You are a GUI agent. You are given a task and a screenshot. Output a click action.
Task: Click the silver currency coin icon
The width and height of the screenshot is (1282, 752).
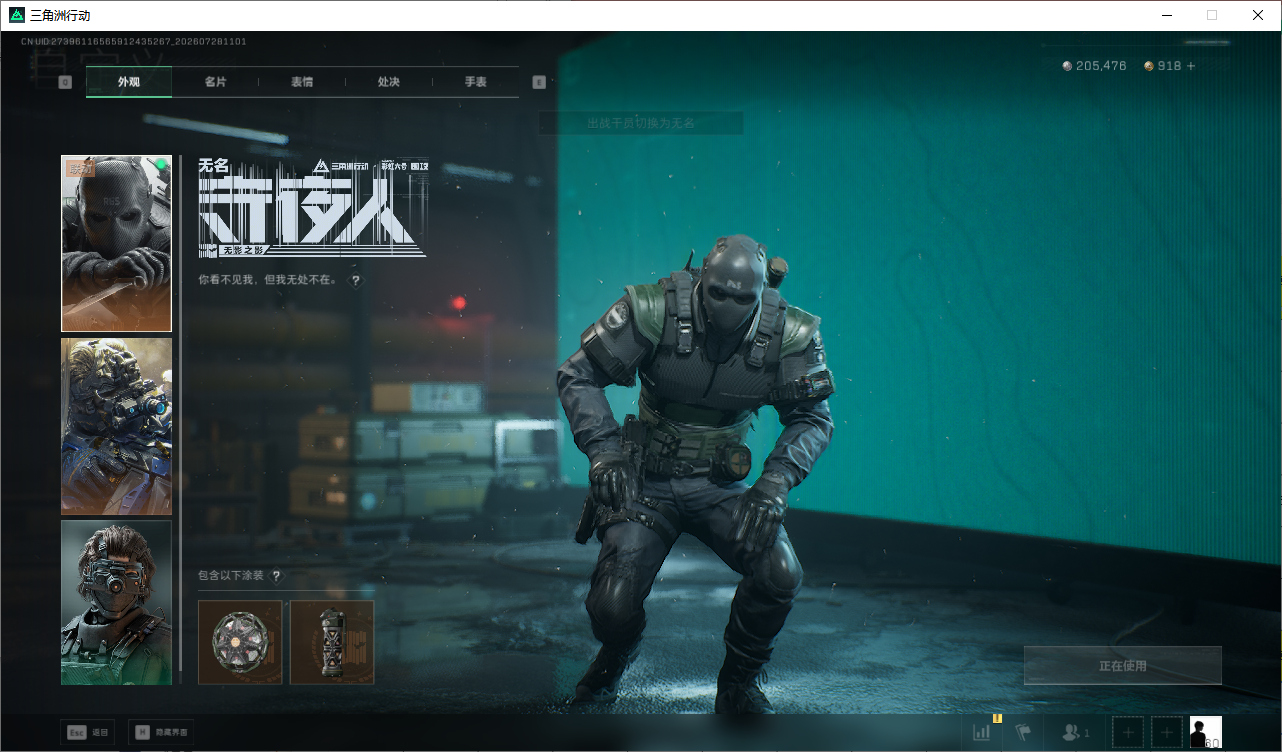1067,66
